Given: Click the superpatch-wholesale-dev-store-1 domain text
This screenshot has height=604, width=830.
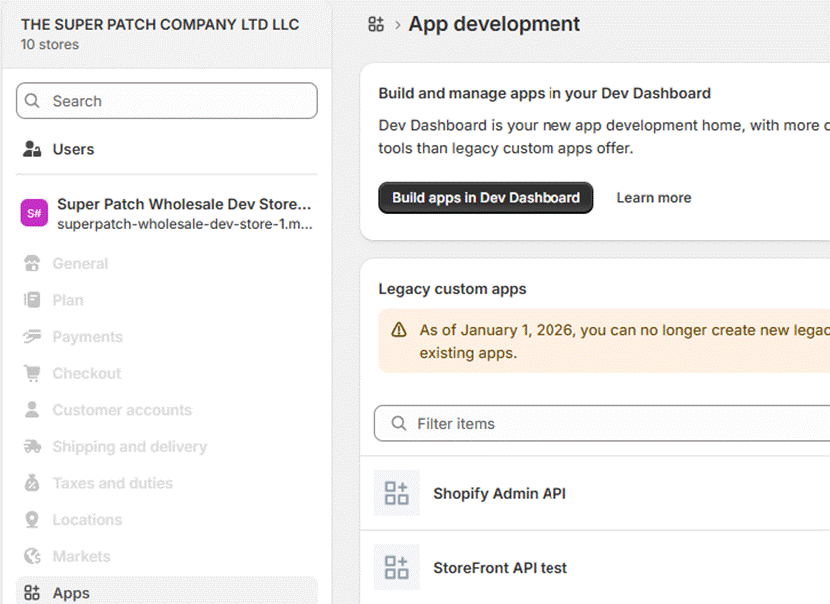Looking at the screenshot, I should [185, 224].
